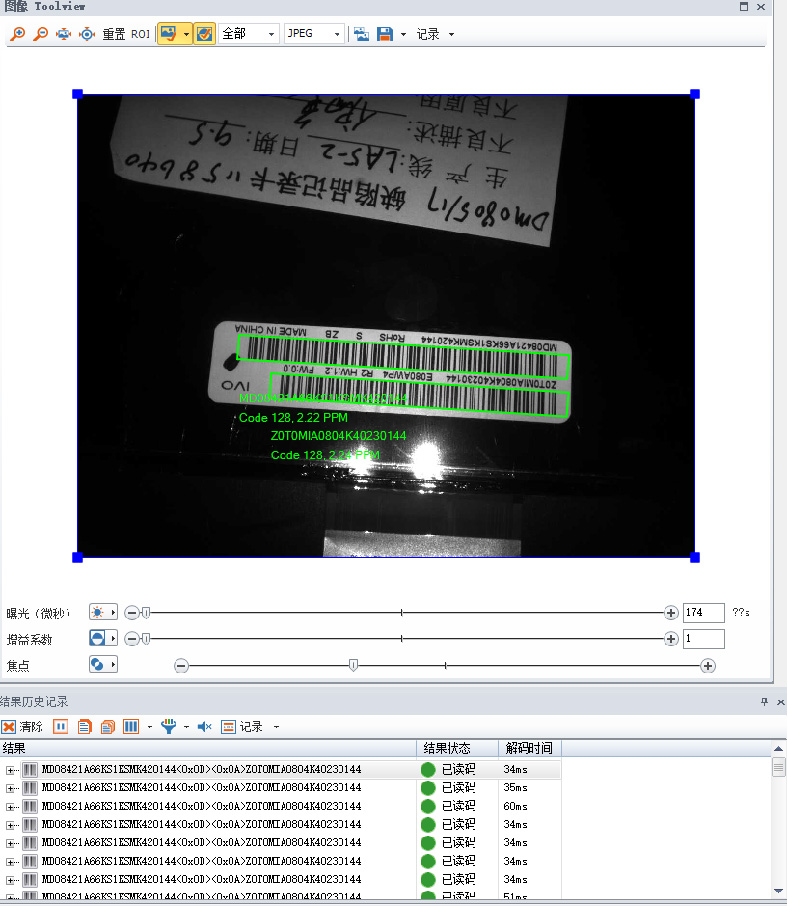788x906 pixels.
Task: Toggle the result graphics checkmark button
Action: tap(205, 34)
